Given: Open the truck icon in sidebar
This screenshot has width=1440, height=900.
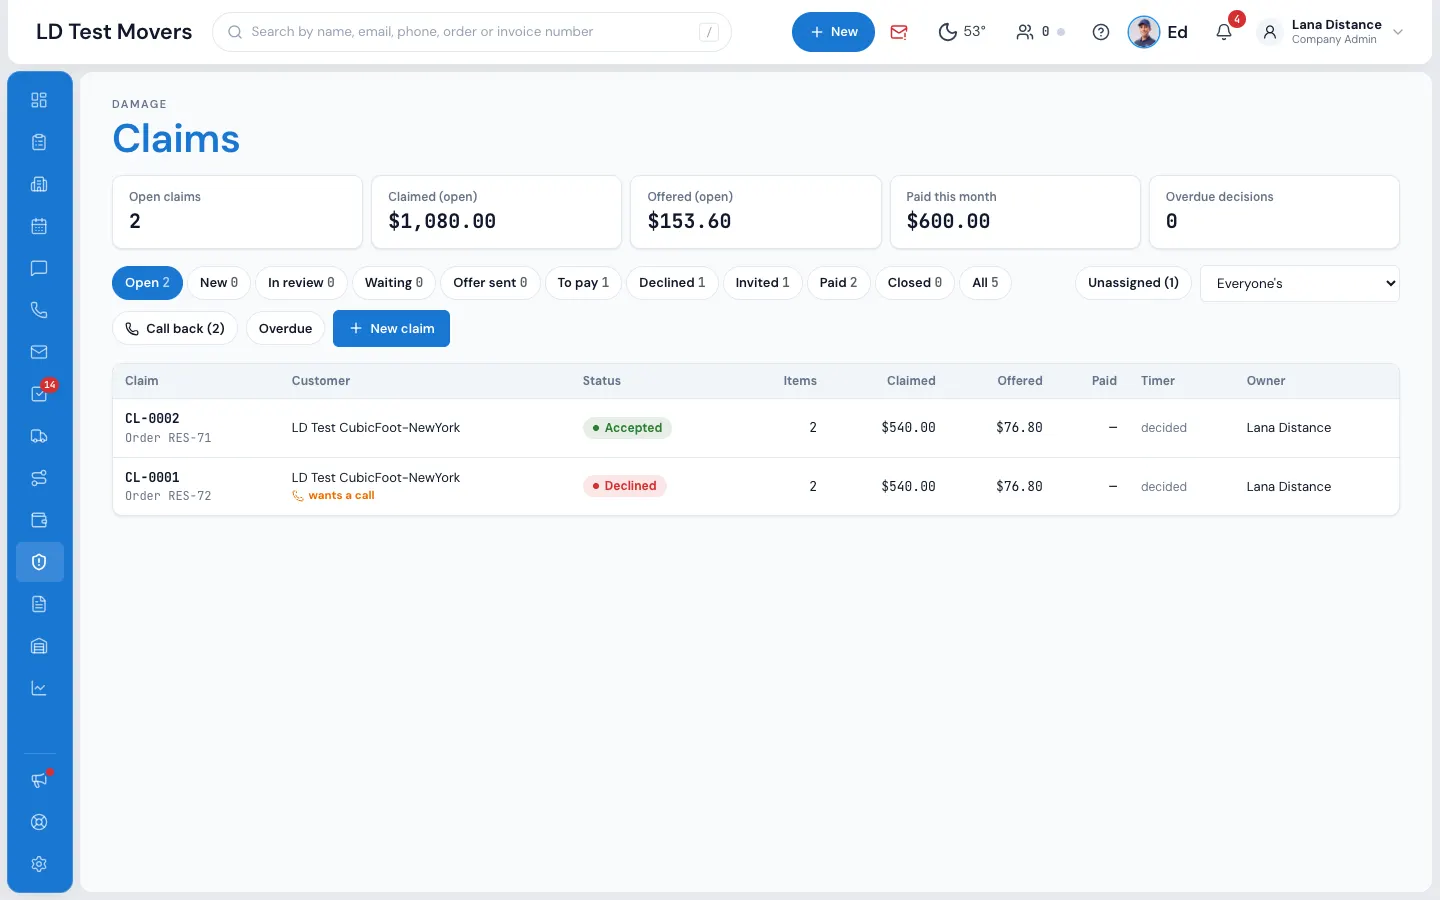Looking at the screenshot, I should (39, 436).
